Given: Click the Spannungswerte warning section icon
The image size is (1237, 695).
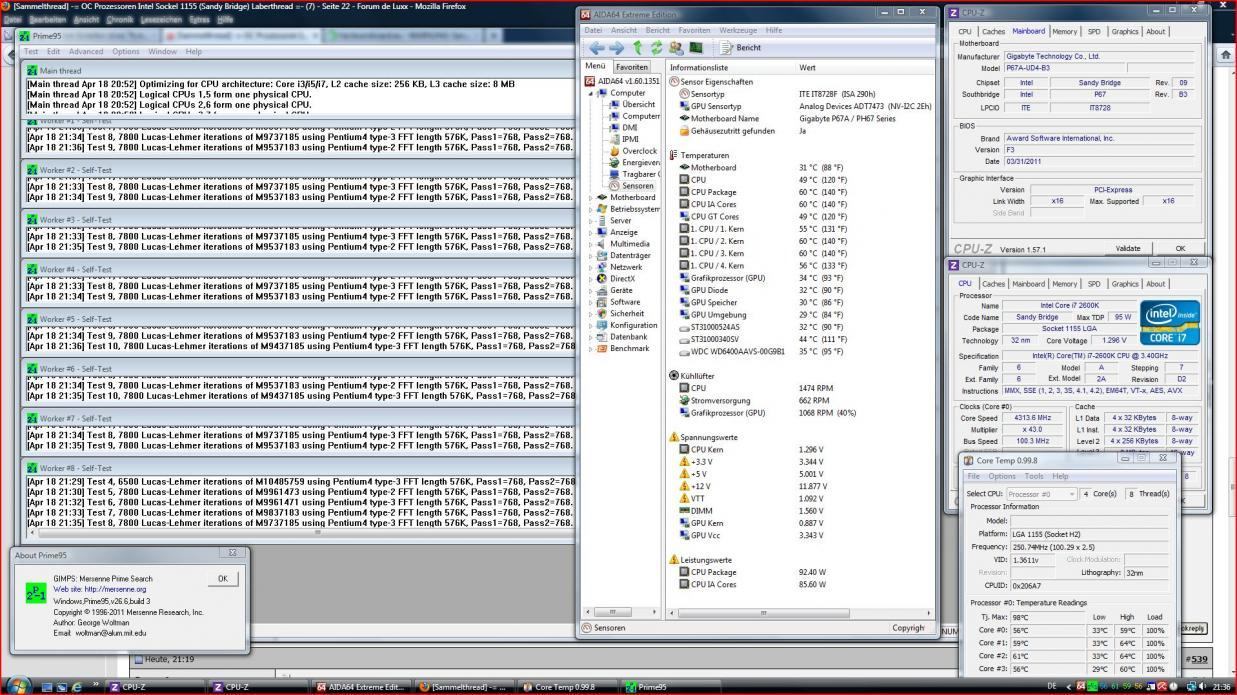Looking at the screenshot, I should coord(674,437).
